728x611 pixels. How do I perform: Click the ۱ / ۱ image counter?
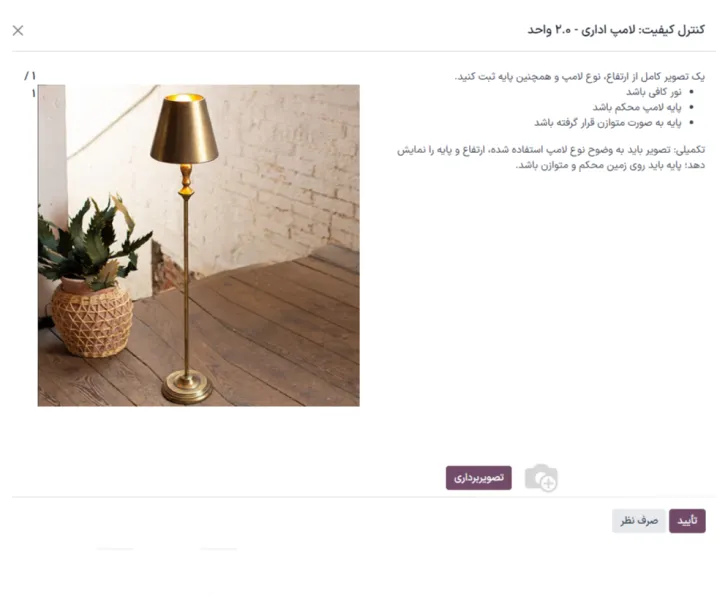coord(31,84)
